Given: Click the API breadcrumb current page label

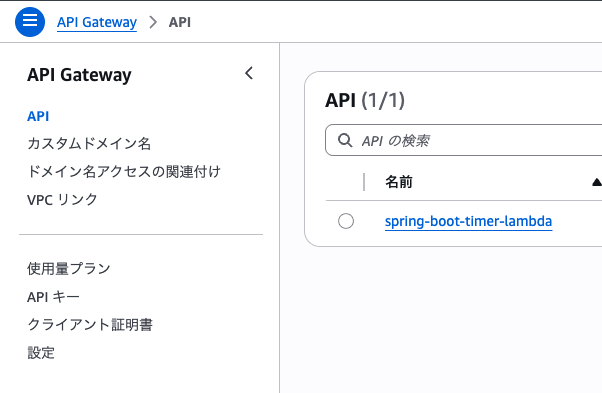Looking at the screenshot, I should (x=180, y=22).
